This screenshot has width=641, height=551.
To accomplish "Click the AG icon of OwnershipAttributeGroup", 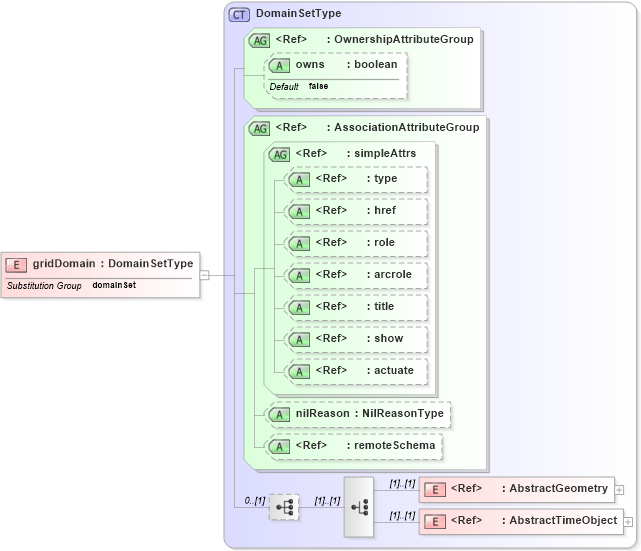I will point(260,40).
